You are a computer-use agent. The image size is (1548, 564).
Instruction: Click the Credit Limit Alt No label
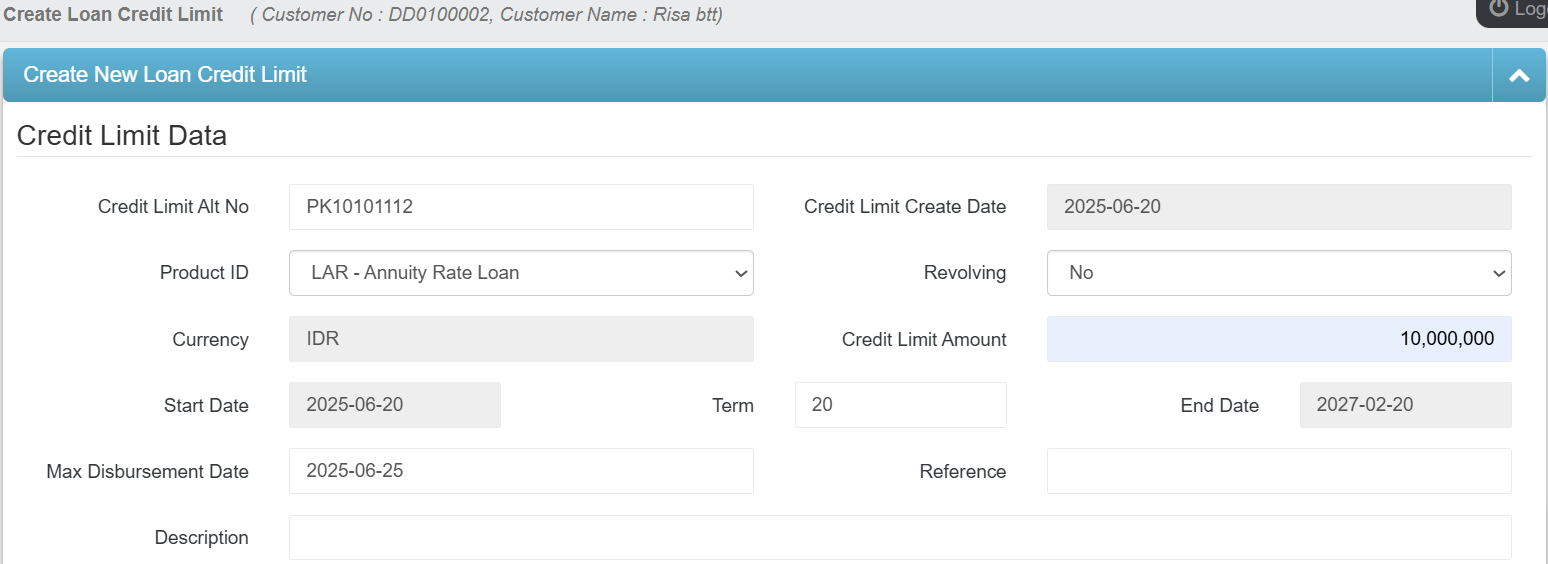point(173,207)
